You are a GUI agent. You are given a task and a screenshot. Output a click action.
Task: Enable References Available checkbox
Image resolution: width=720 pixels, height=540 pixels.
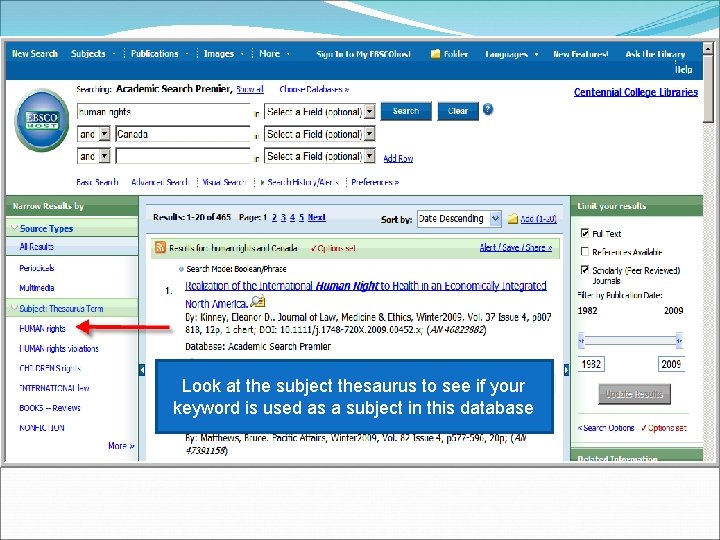[x=585, y=251]
